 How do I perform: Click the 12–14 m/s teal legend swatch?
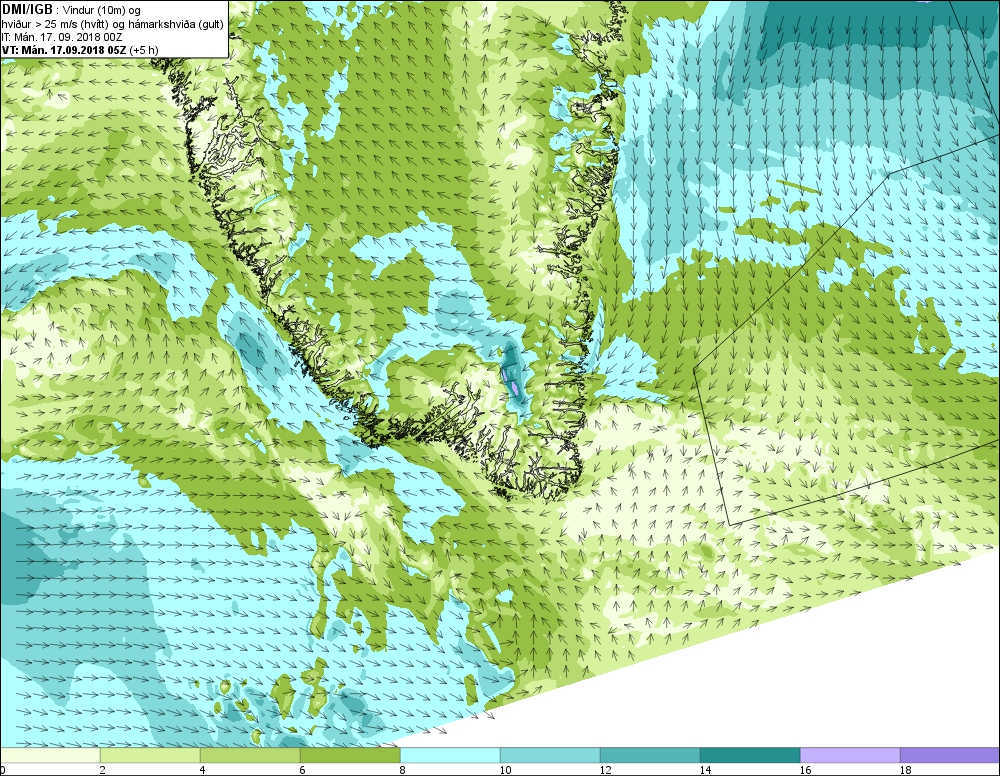[650, 755]
